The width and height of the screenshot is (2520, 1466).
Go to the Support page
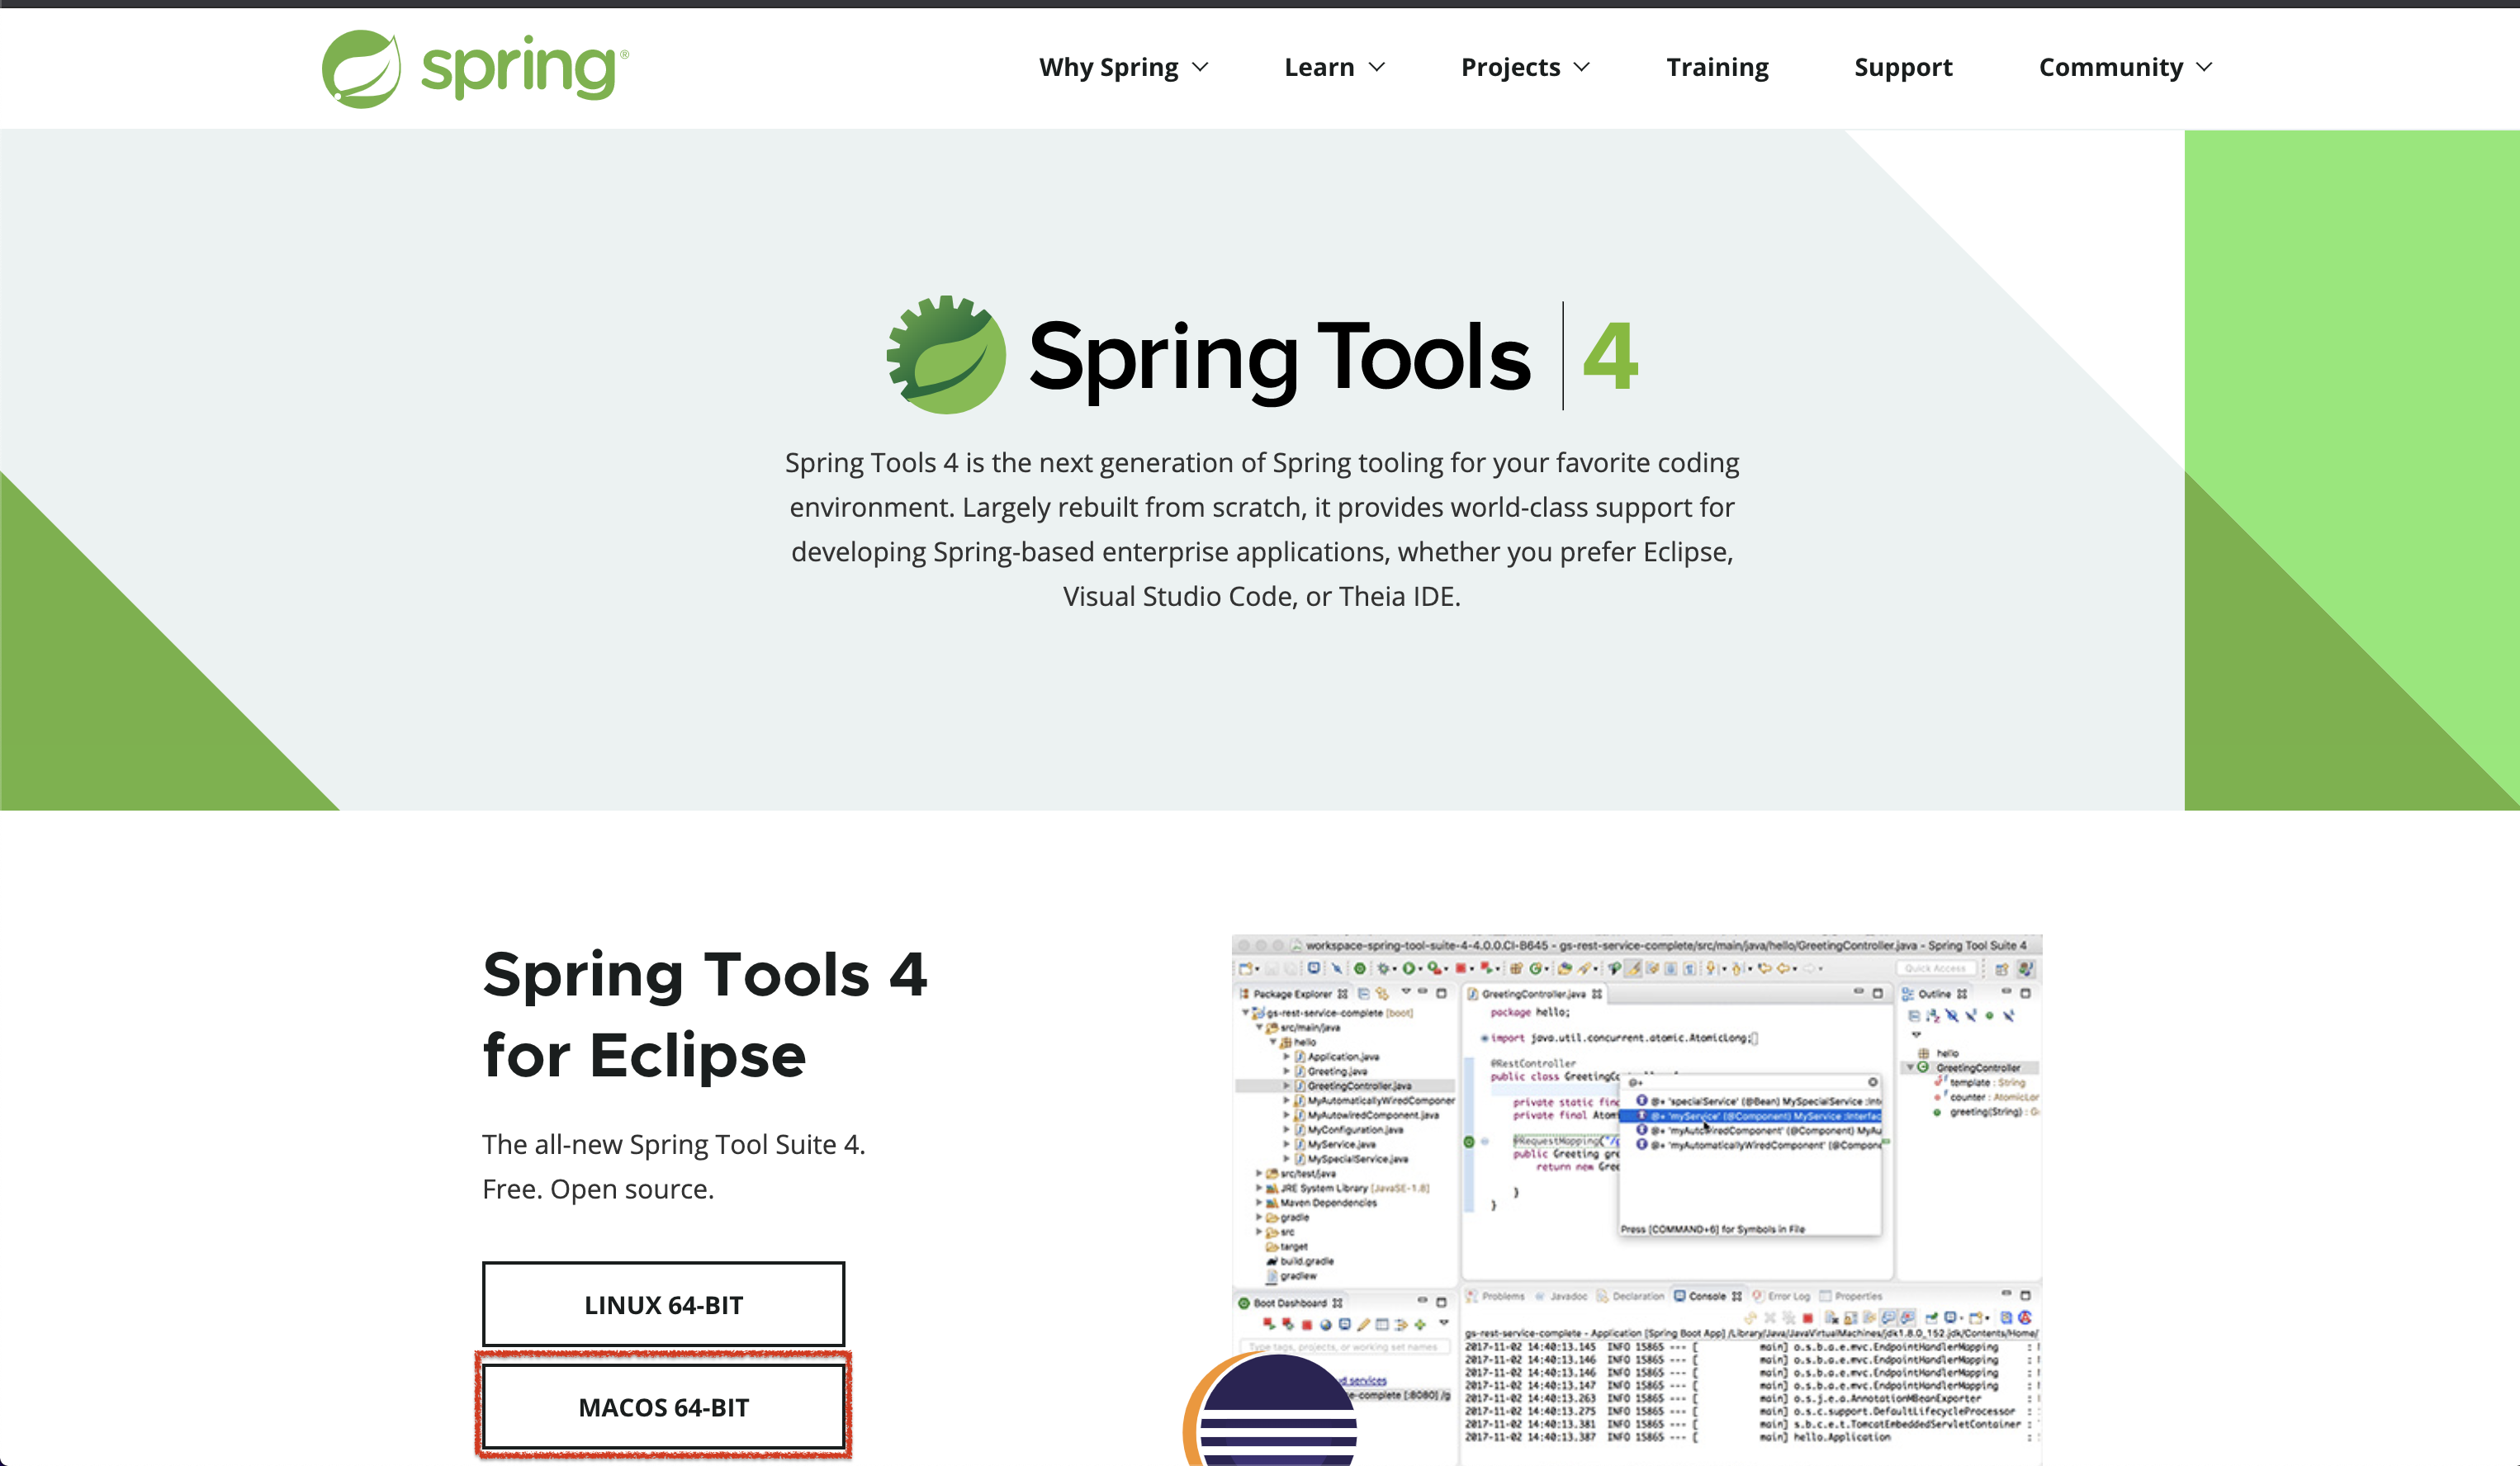point(1903,67)
